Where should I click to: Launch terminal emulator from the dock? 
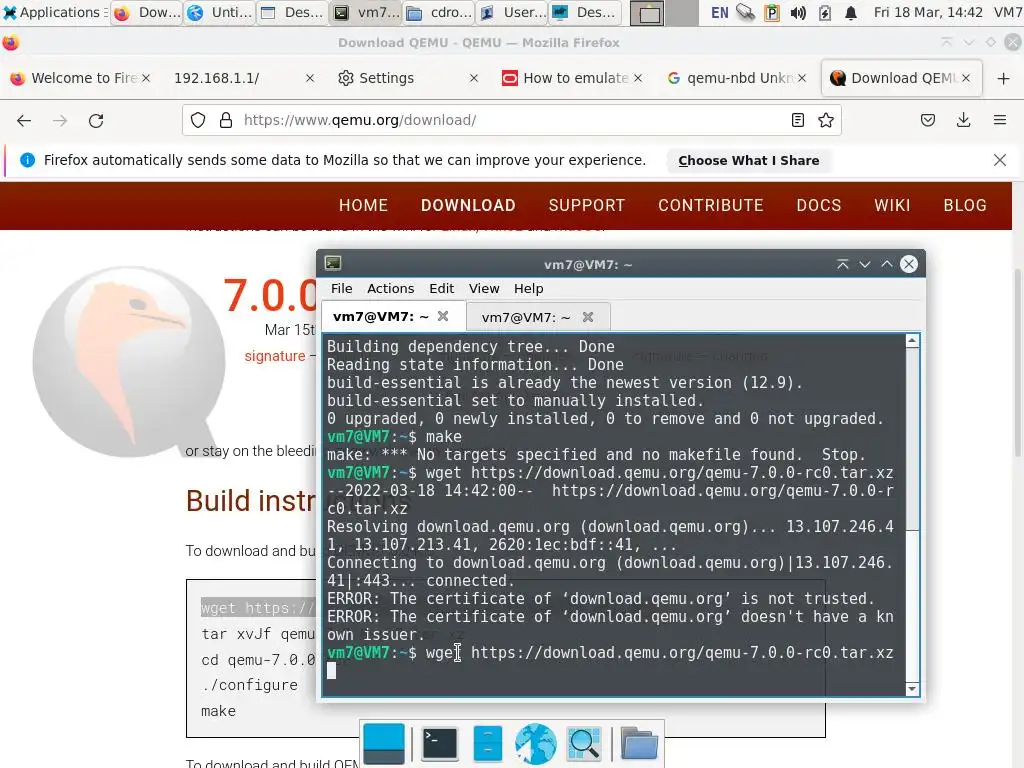440,744
